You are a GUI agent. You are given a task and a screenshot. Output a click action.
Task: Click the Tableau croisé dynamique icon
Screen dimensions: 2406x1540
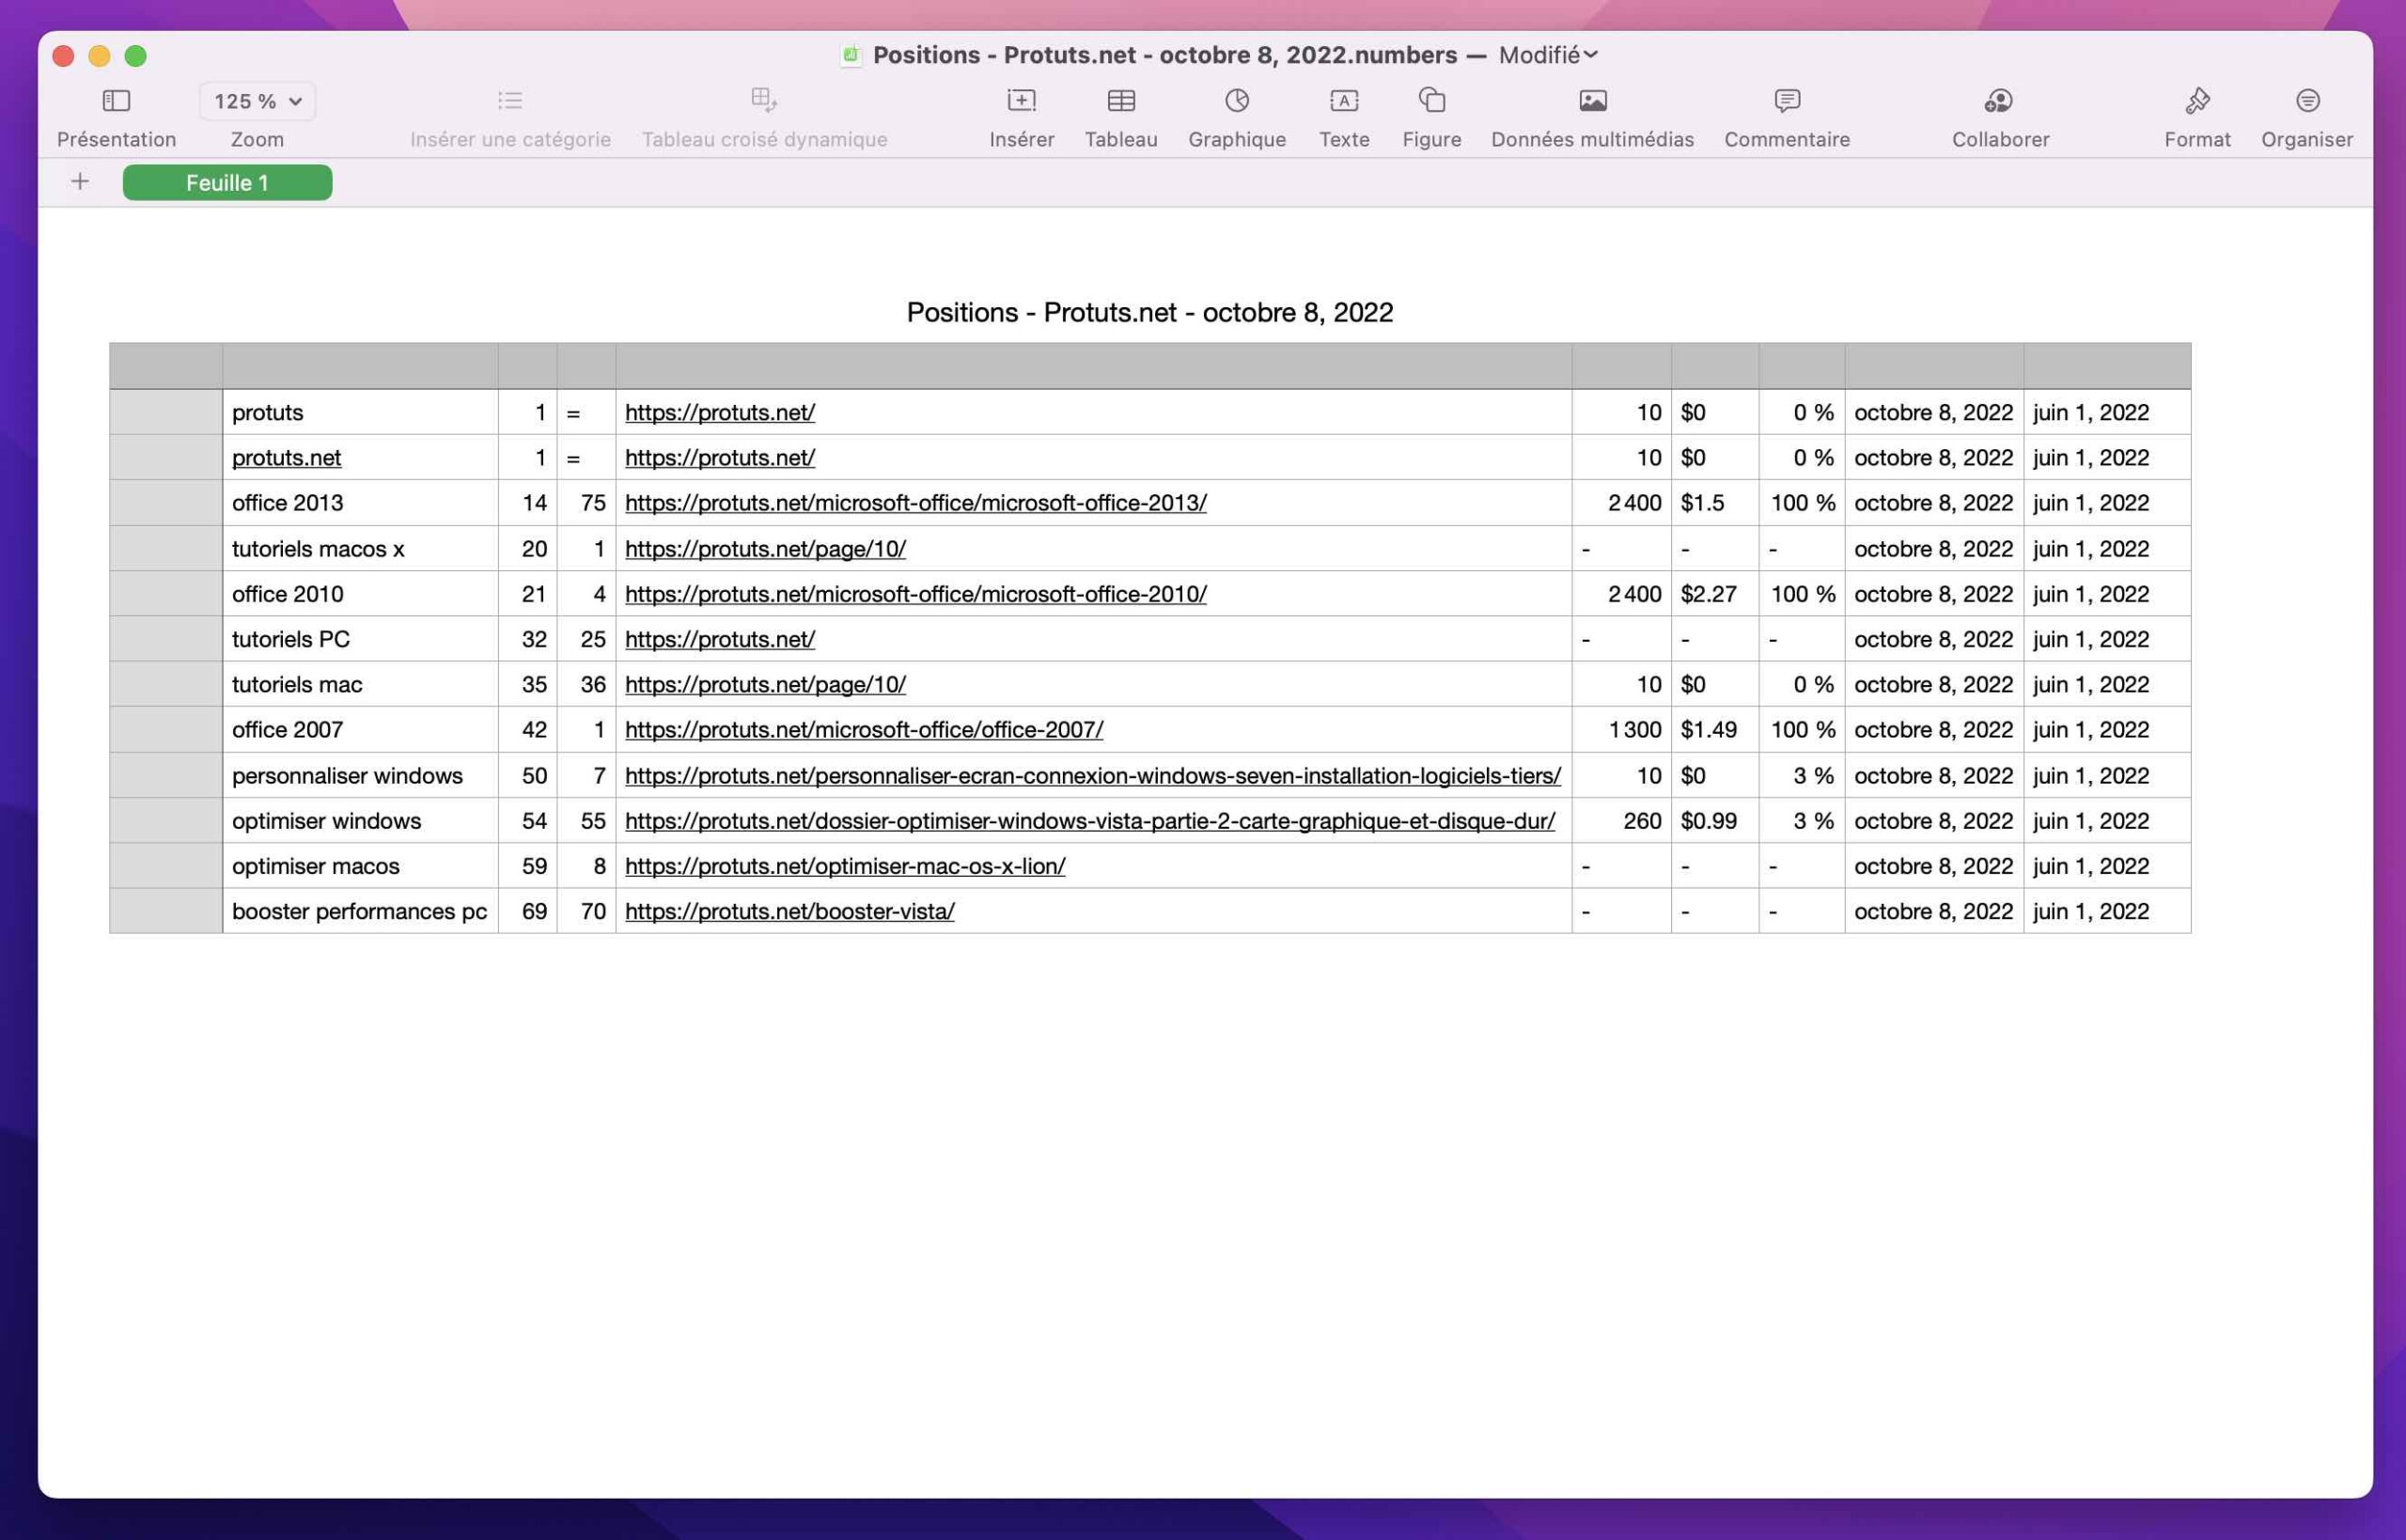(x=764, y=99)
